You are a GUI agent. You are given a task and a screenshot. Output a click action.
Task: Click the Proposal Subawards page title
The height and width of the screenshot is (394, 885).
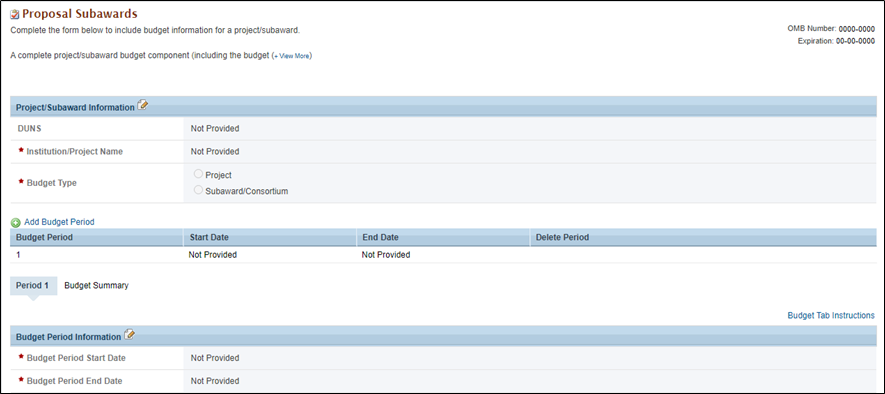80,13
